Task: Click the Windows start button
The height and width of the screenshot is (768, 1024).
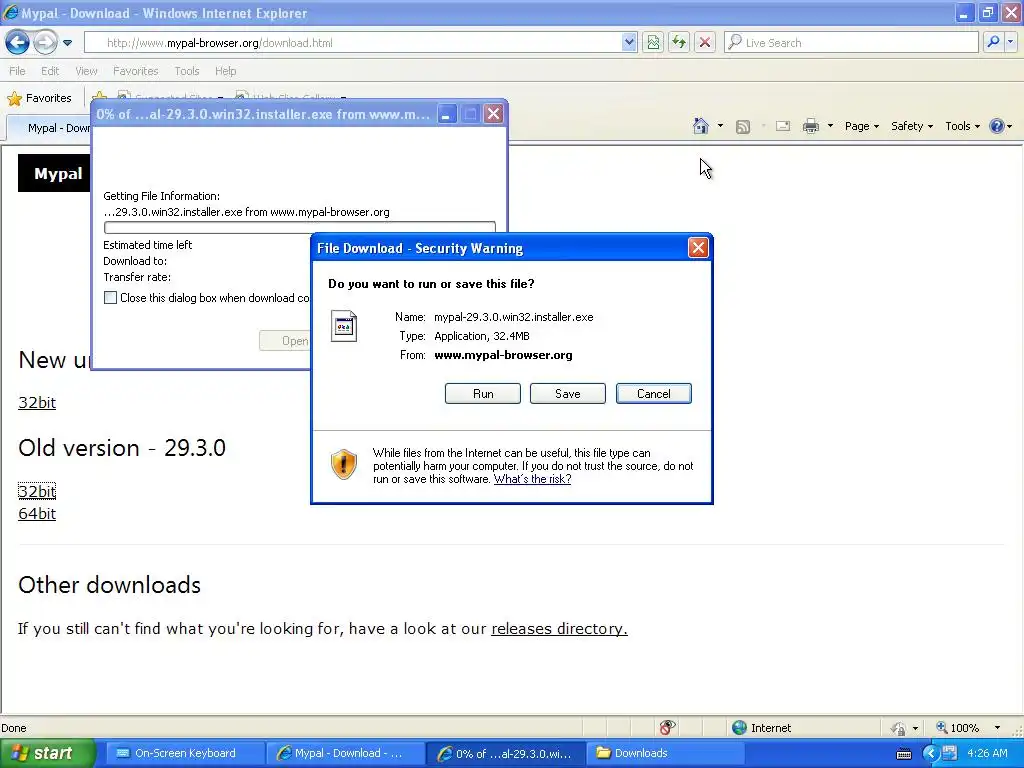Action: click(x=47, y=753)
